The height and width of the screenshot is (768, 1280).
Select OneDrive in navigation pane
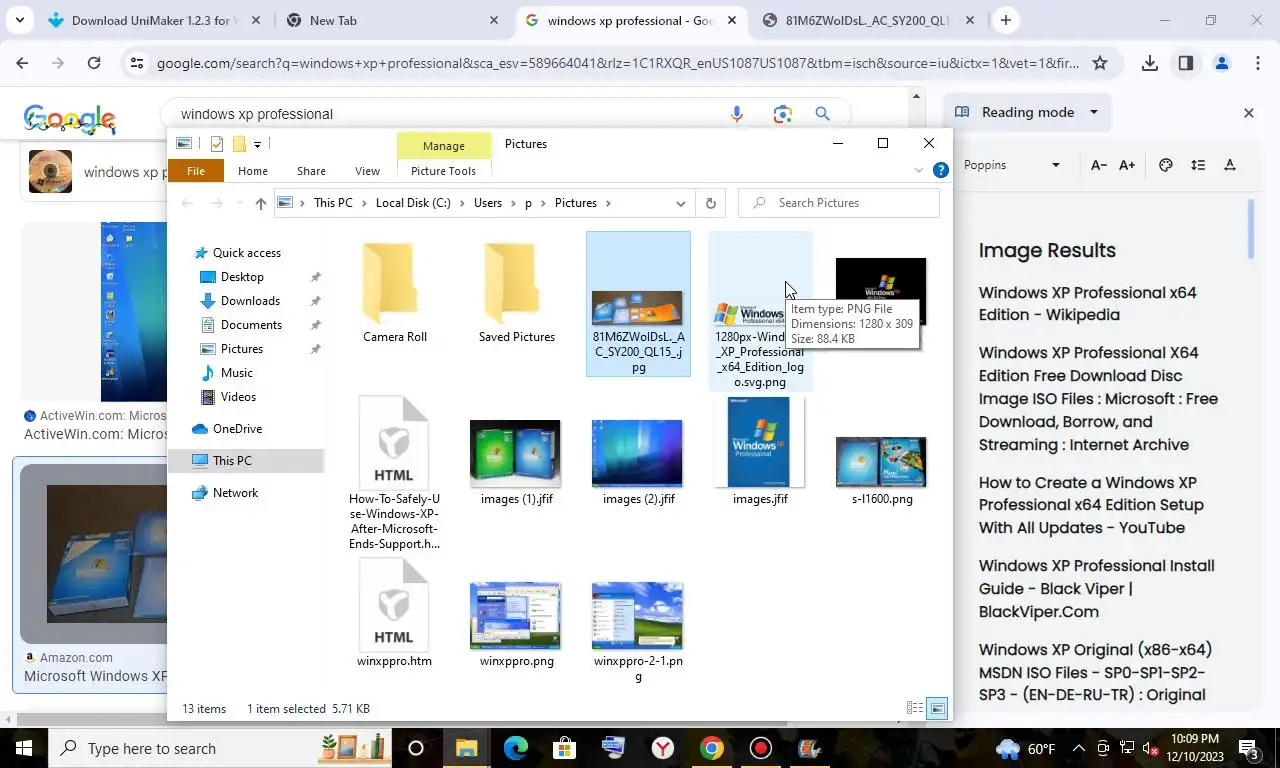237,429
